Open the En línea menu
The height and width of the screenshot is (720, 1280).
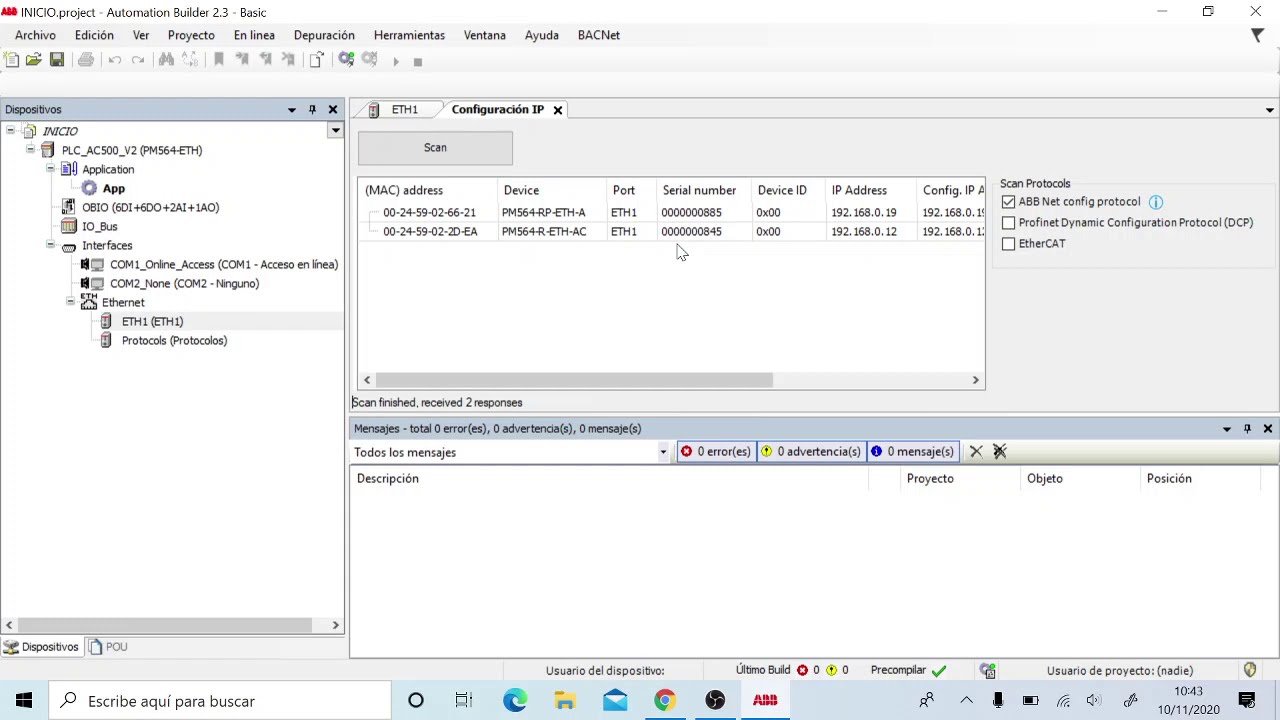click(254, 35)
